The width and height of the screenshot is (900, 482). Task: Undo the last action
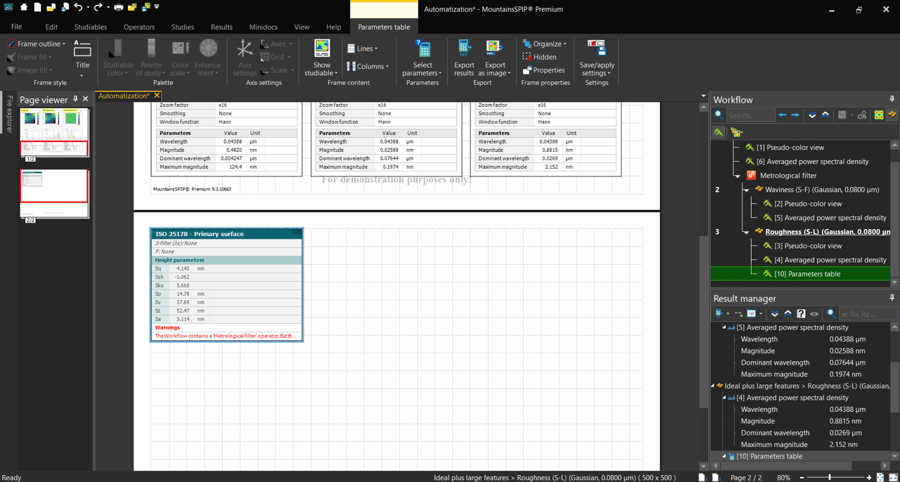coord(77,8)
